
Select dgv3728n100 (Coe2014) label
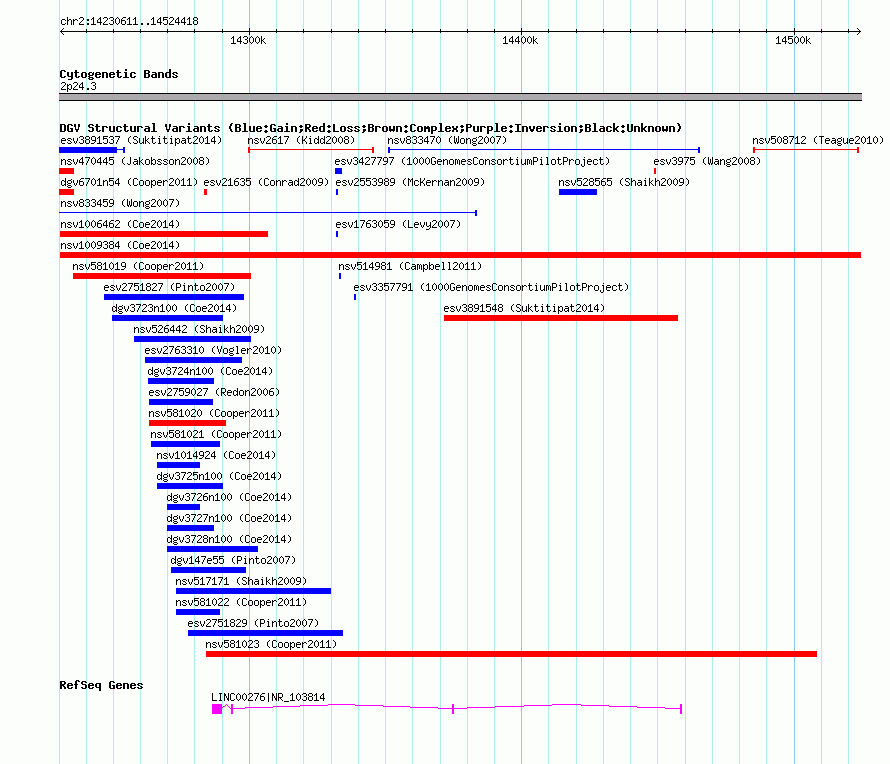click(x=229, y=539)
